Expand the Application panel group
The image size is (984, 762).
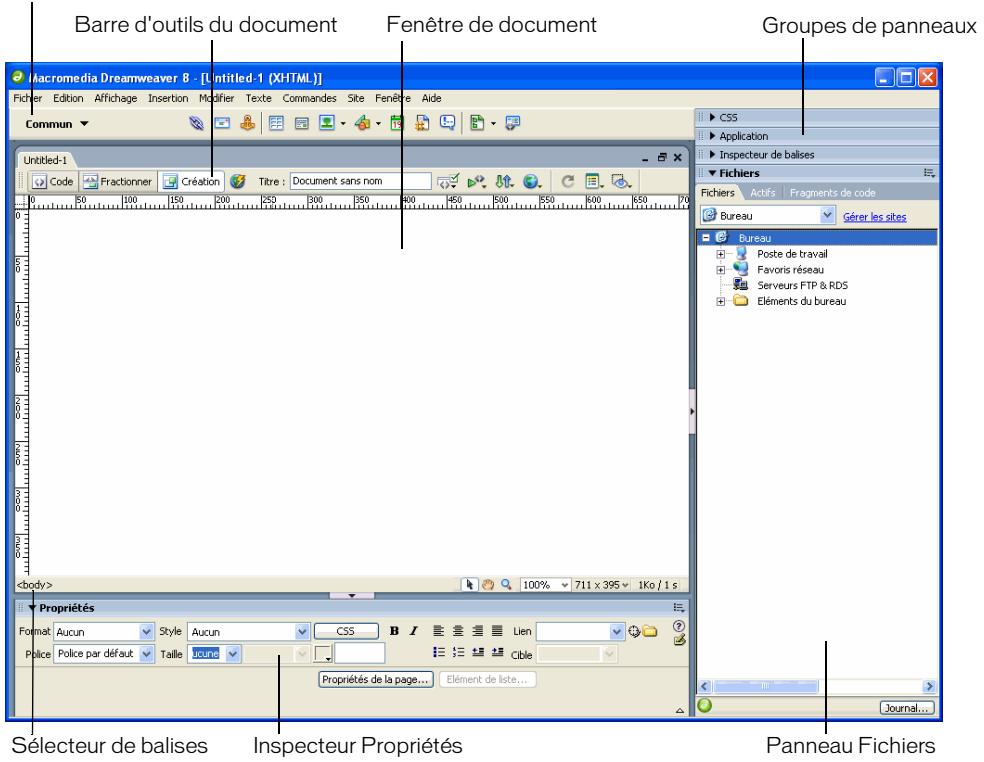(x=712, y=136)
